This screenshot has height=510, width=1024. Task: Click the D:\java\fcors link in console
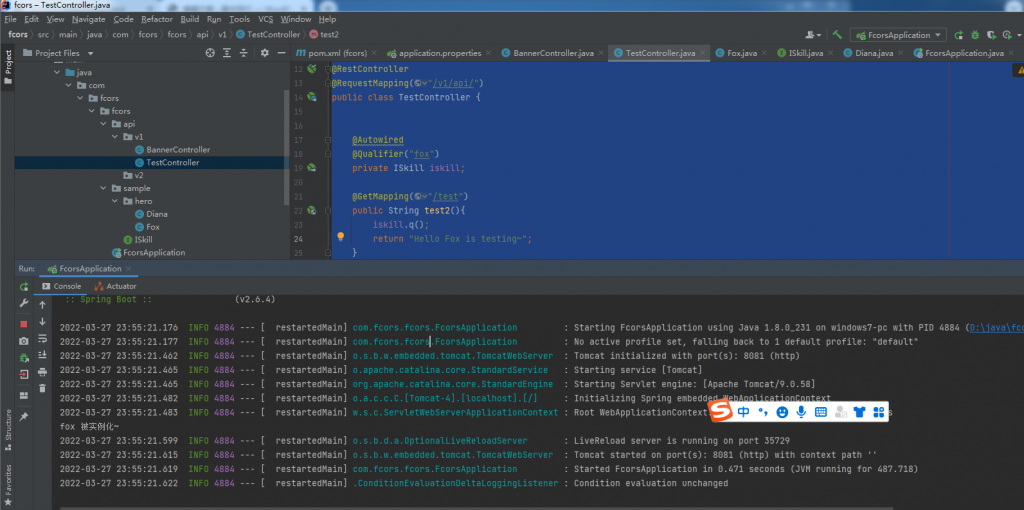click(997, 327)
